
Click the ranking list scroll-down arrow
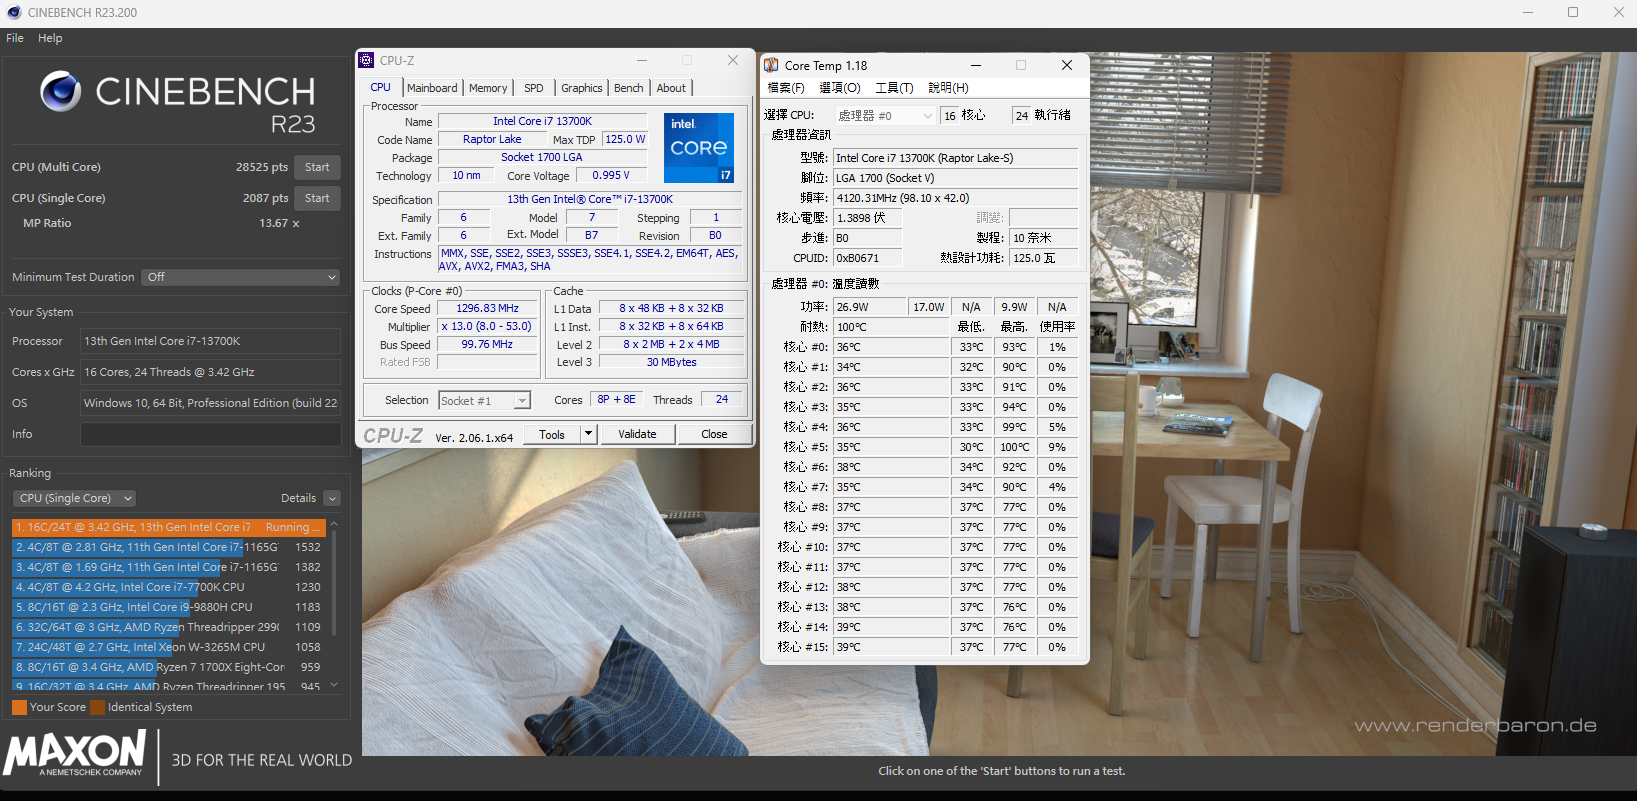[334, 685]
